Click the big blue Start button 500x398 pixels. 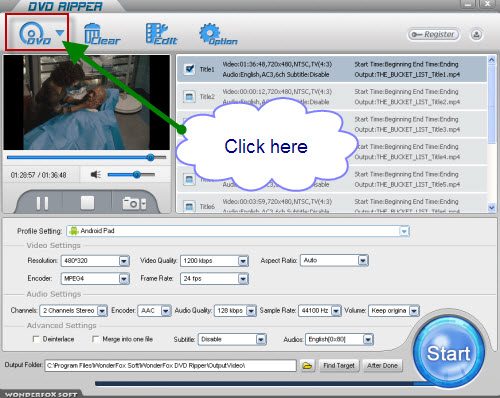[x=449, y=353]
